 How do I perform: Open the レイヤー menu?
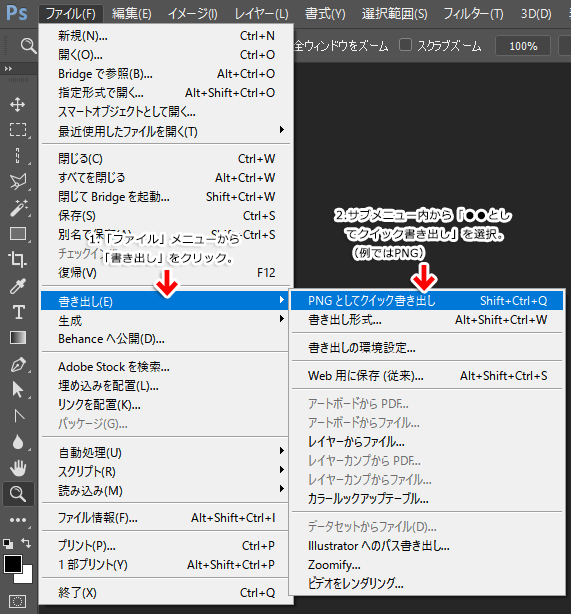[x=261, y=14]
